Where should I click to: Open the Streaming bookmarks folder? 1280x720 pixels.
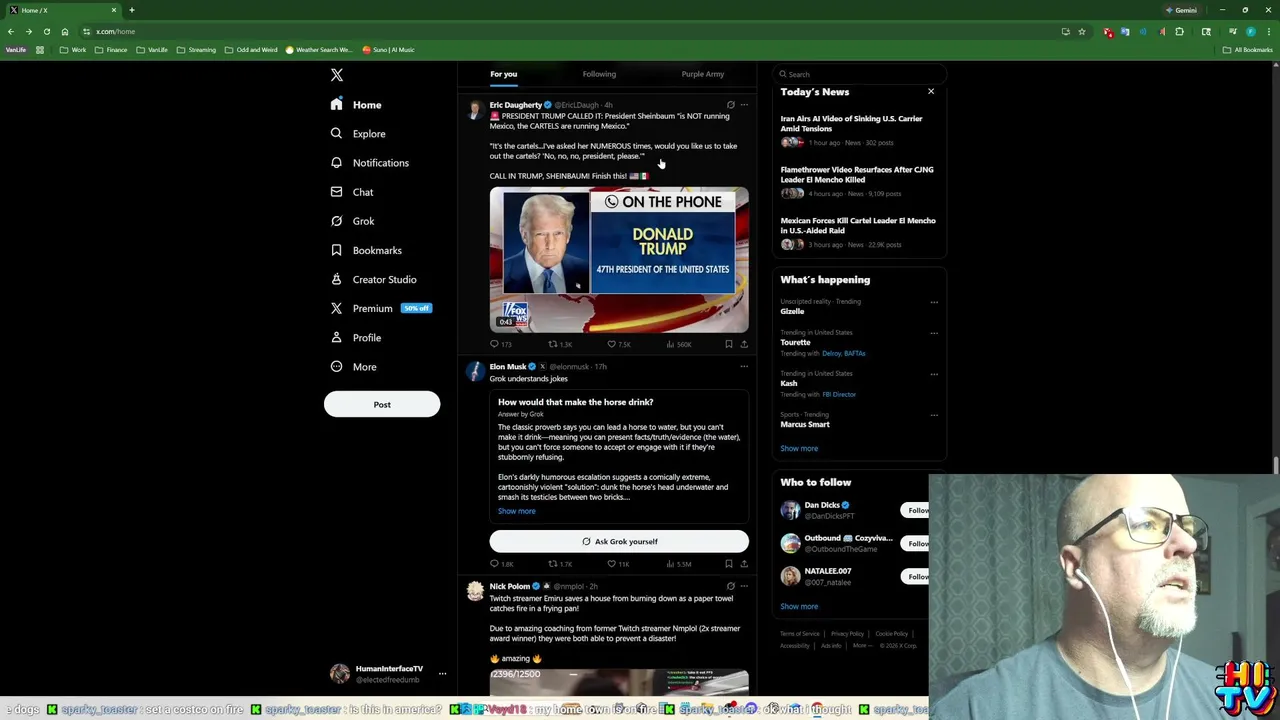coord(196,50)
